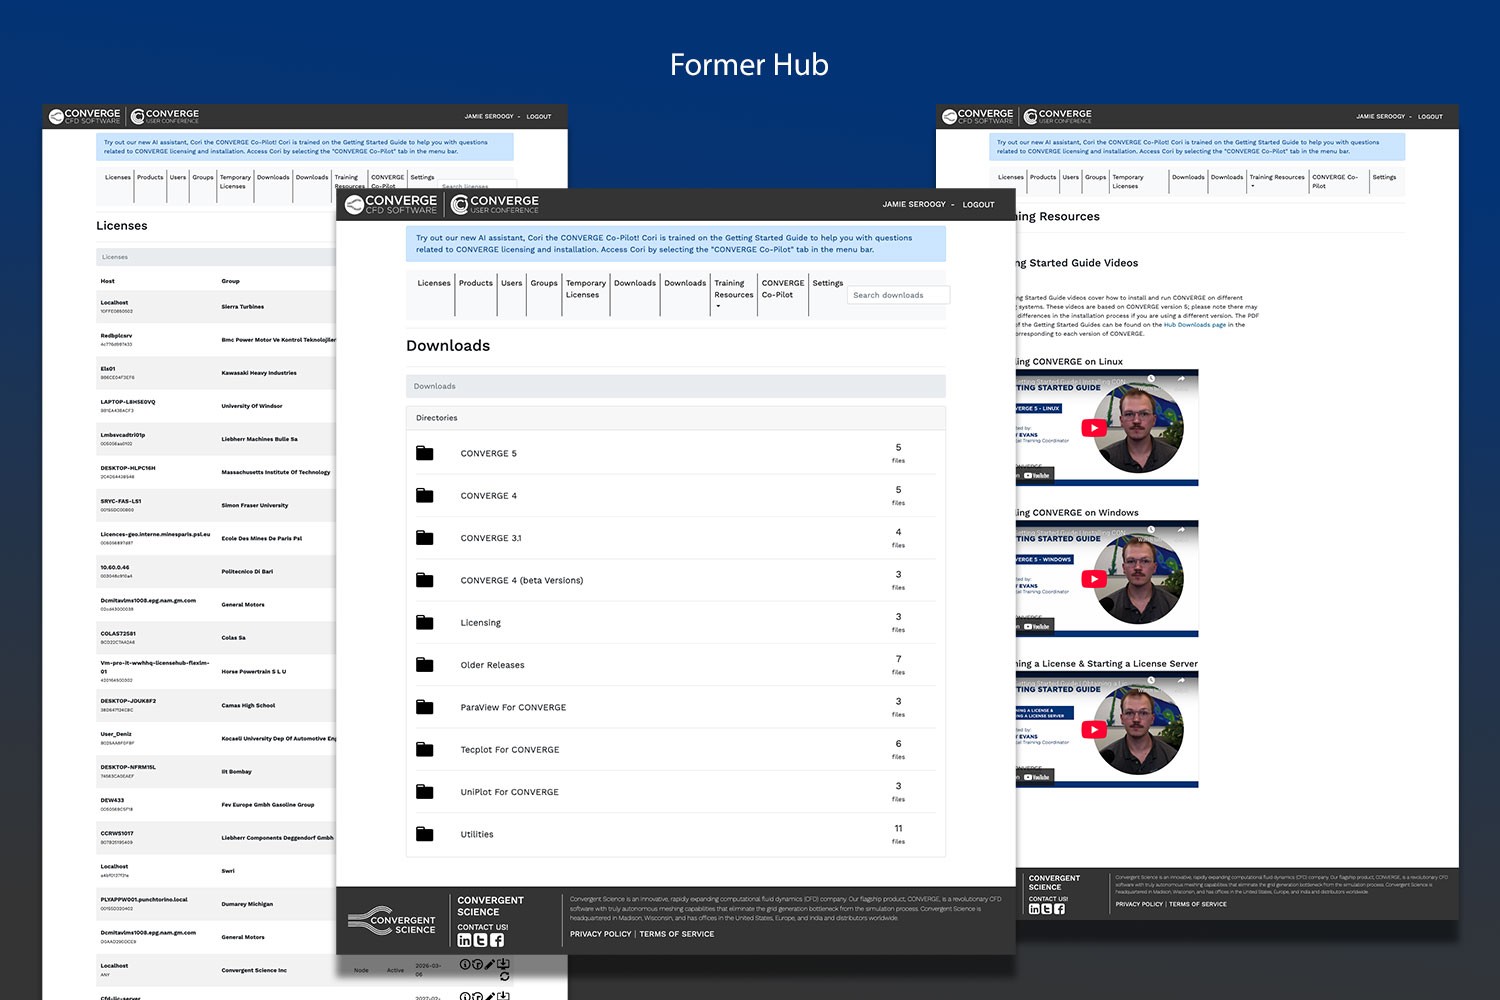The image size is (1500, 1000).
Task: Open Terms of Service in Downloads window footer
Action: tap(677, 934)
